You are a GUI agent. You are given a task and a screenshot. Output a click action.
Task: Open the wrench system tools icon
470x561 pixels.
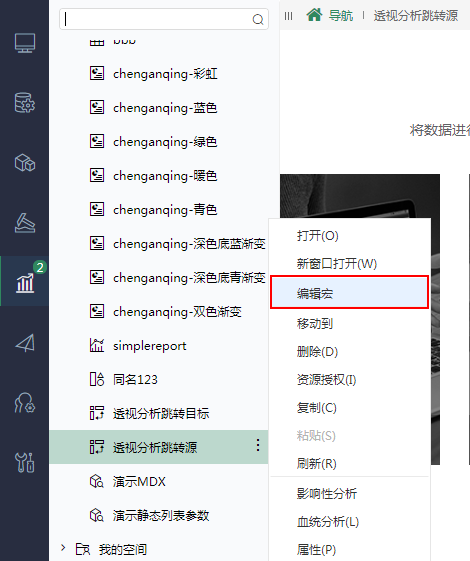(25, 463)
